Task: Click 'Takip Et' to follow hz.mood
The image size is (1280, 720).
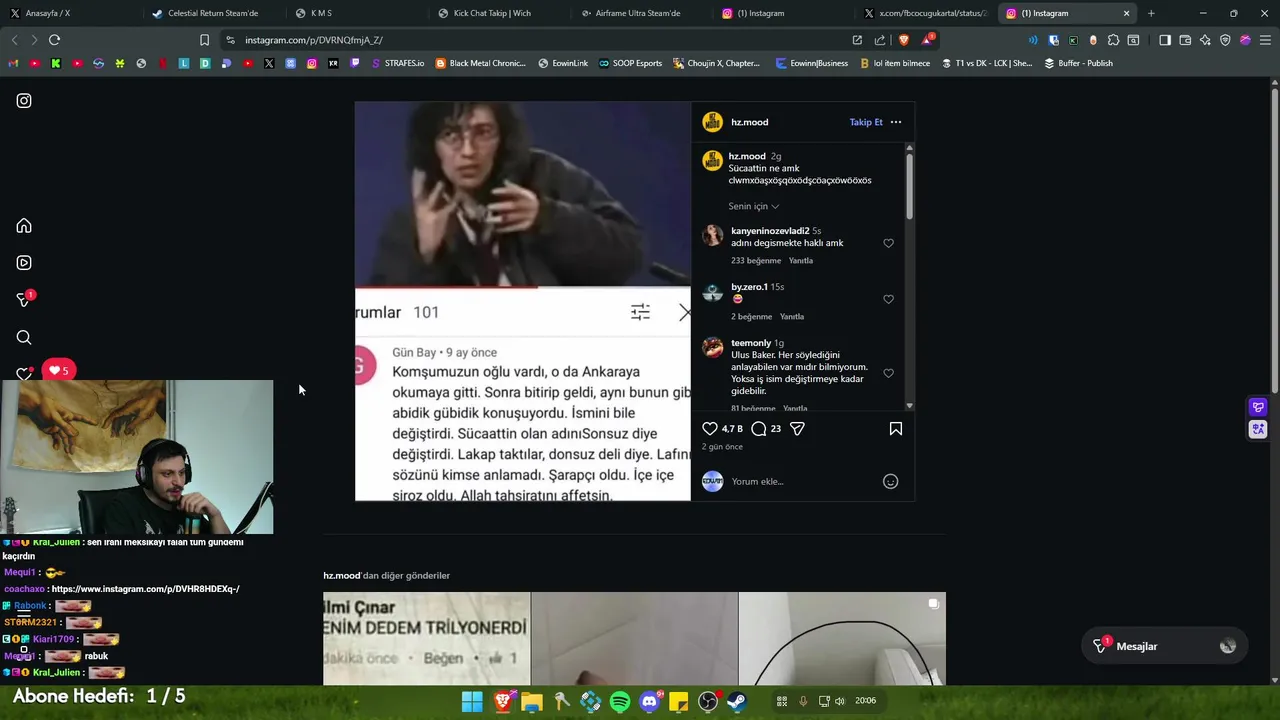Action: (x=866, y=122)
